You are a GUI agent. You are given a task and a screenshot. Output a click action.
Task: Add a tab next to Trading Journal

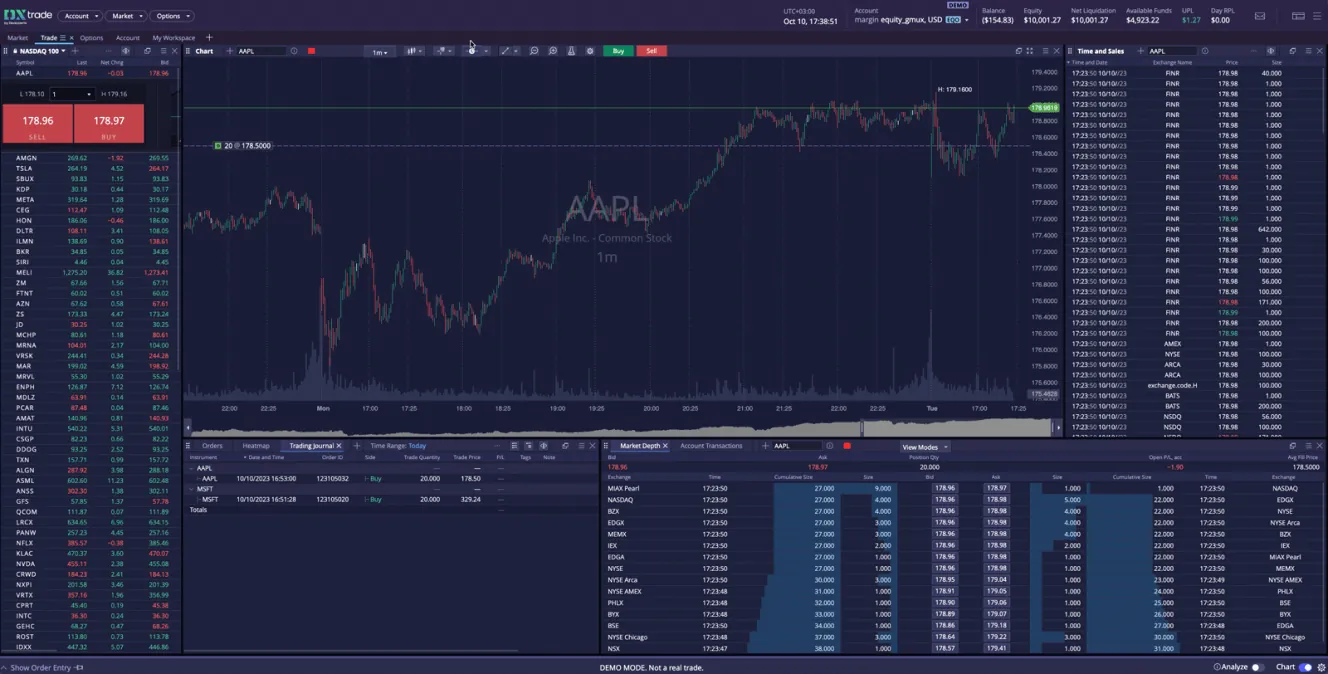(x=357, y=446)
